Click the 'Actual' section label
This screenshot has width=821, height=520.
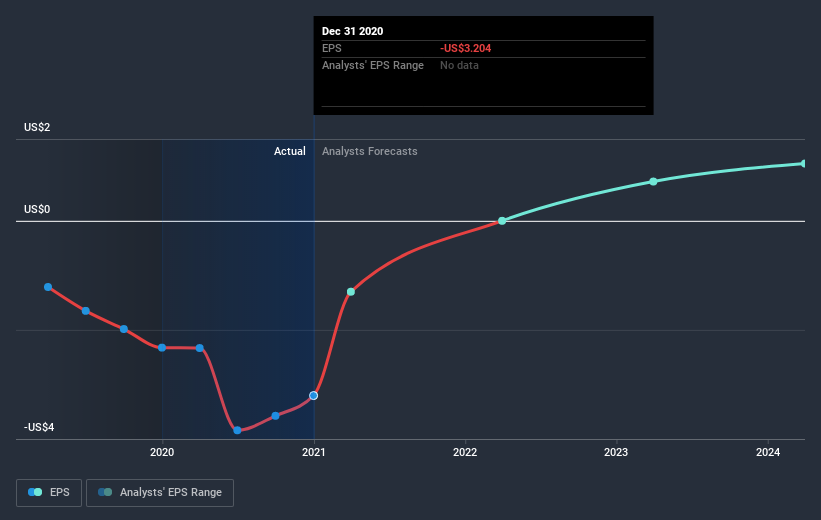point(290,151)
